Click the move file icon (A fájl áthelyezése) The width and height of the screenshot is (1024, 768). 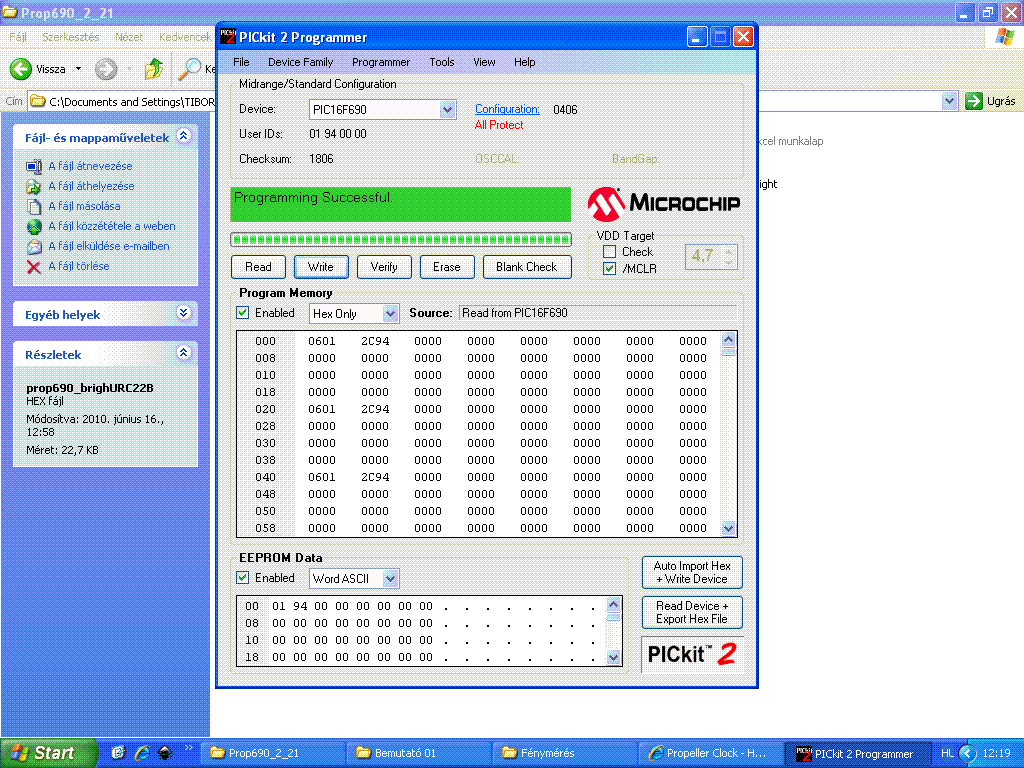click(x=33, y=186)
